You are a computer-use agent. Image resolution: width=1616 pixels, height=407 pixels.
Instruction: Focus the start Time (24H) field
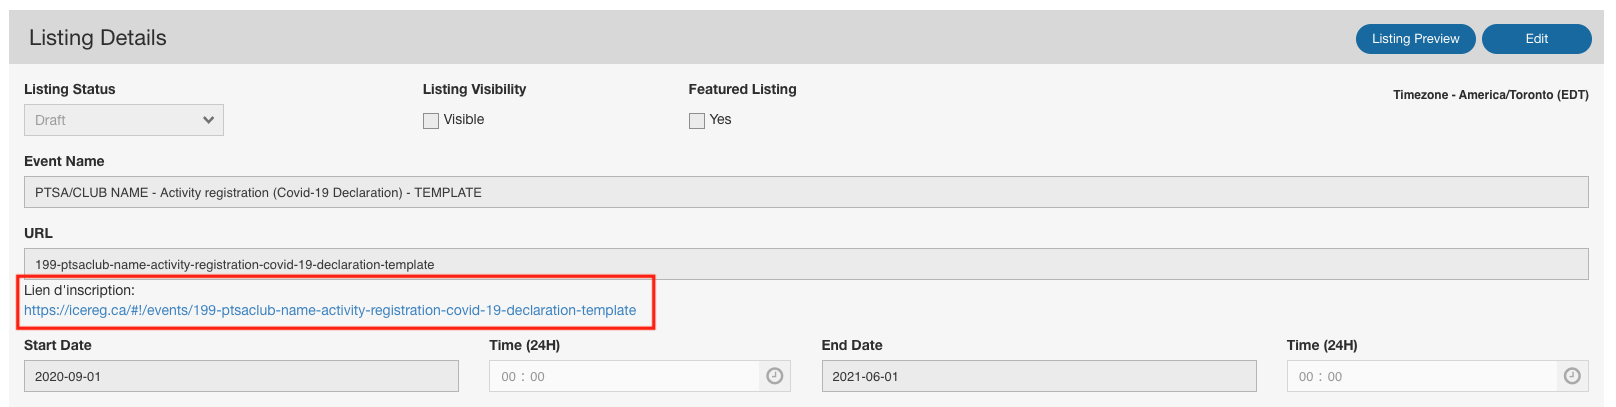[x=625, y=376]
